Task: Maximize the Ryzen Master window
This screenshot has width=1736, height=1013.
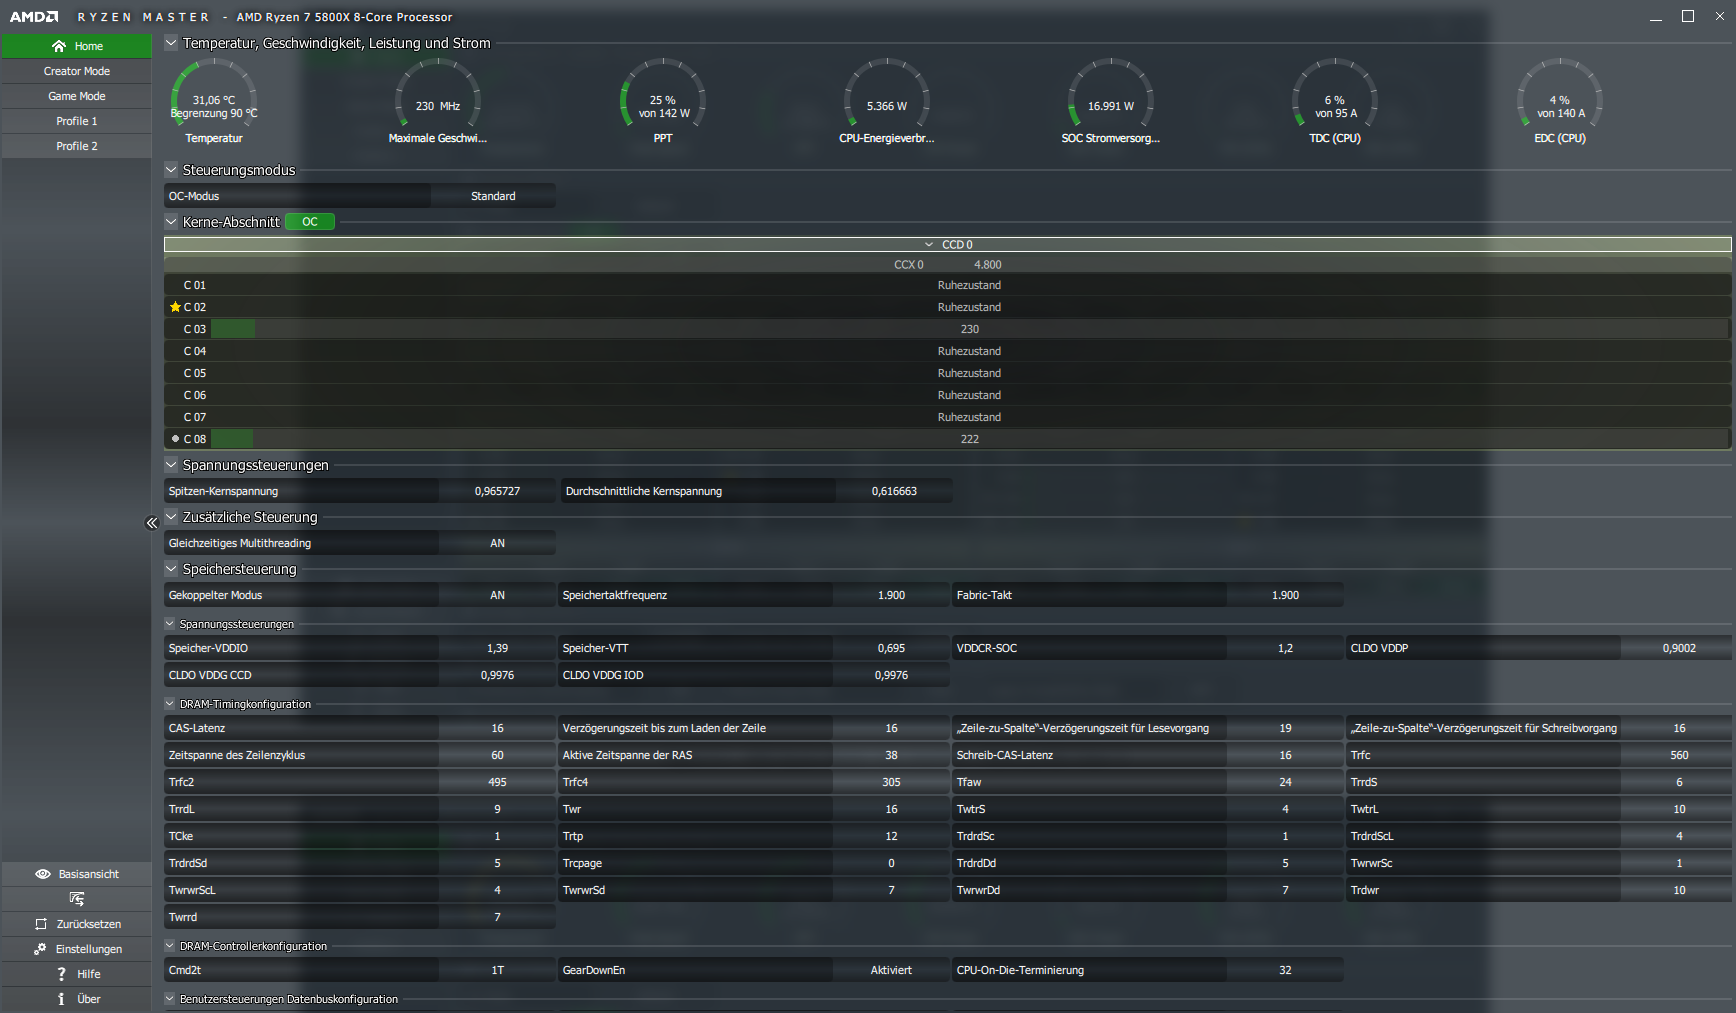Action: (x=1688, y=17)
